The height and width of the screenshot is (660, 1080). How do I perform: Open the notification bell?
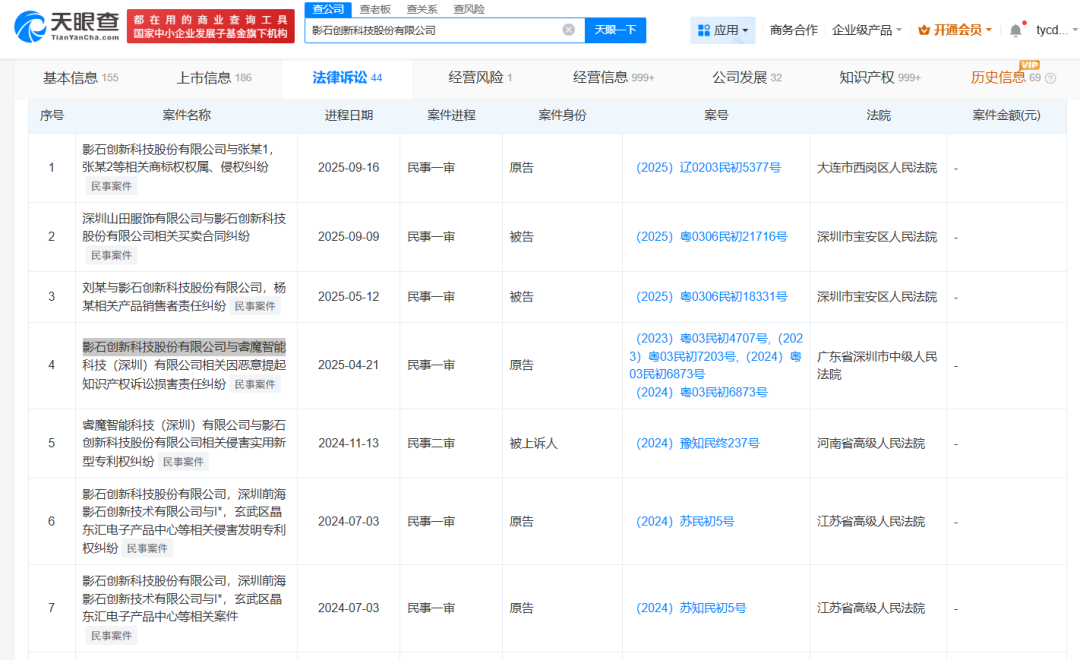pyautogui.click(x=1016, y=30)
